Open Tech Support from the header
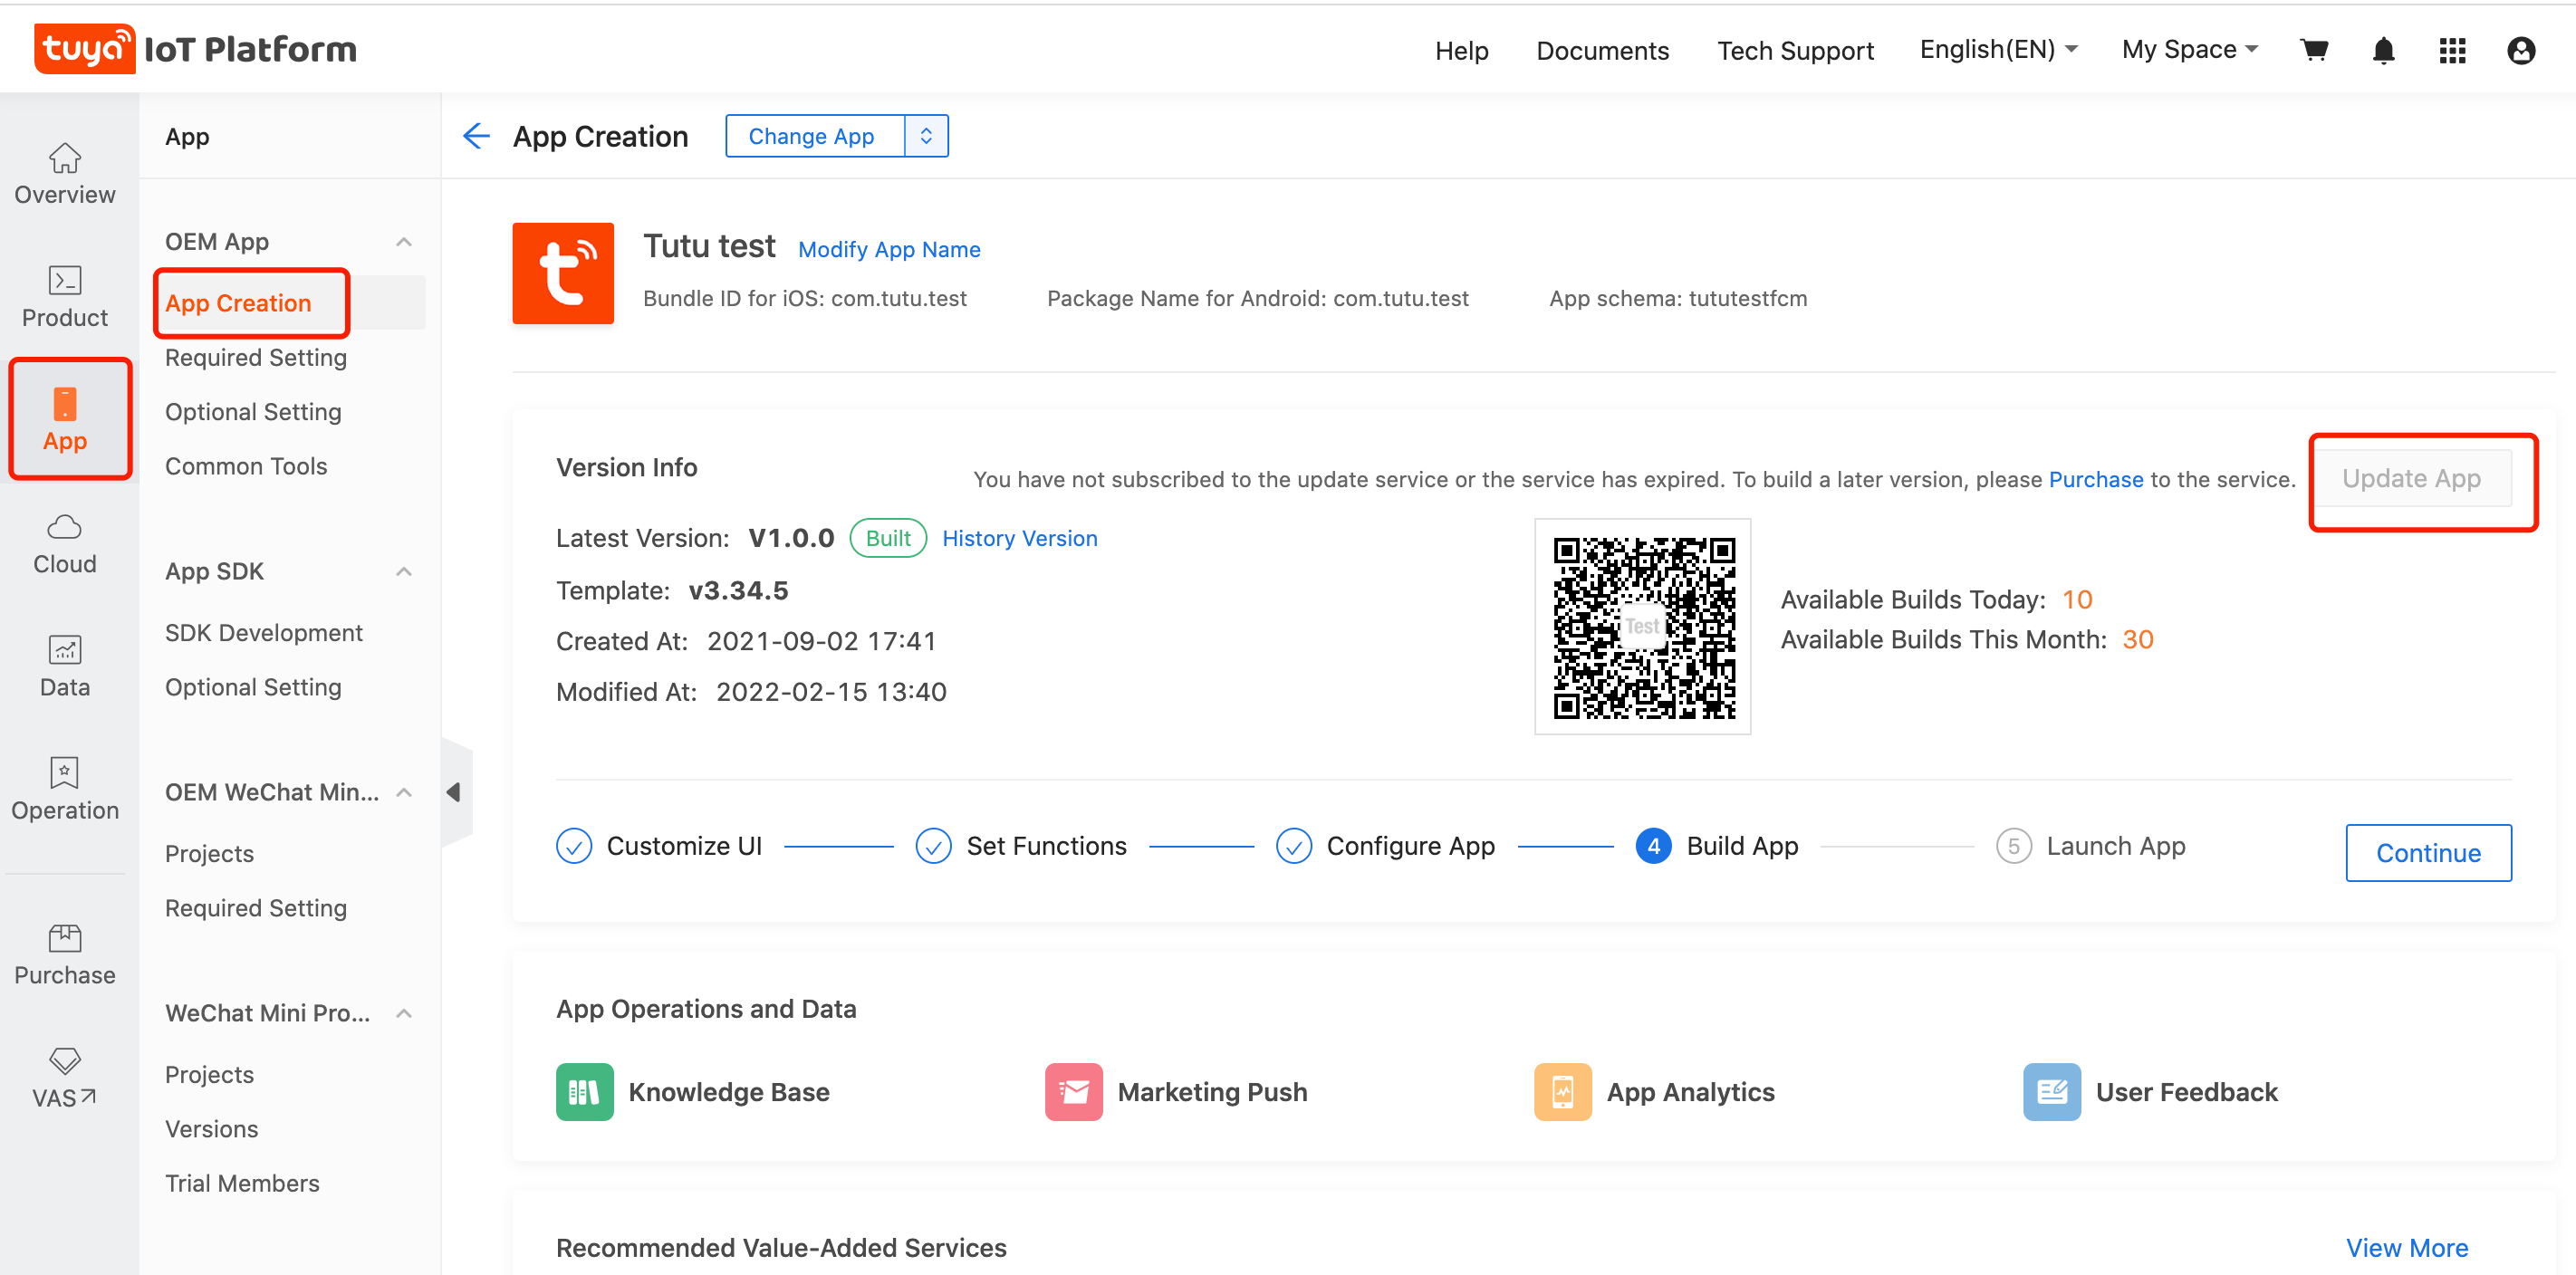The height and width of the screenshot is (1275, 2576). click(x=1795, y=50)
